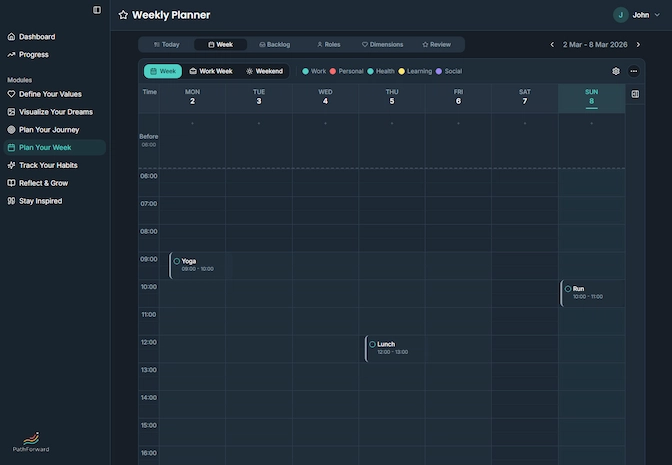Open the more options ellipsis menu
Image resolution: width=672 pixels, height=465 pixels.
(633, 71)
